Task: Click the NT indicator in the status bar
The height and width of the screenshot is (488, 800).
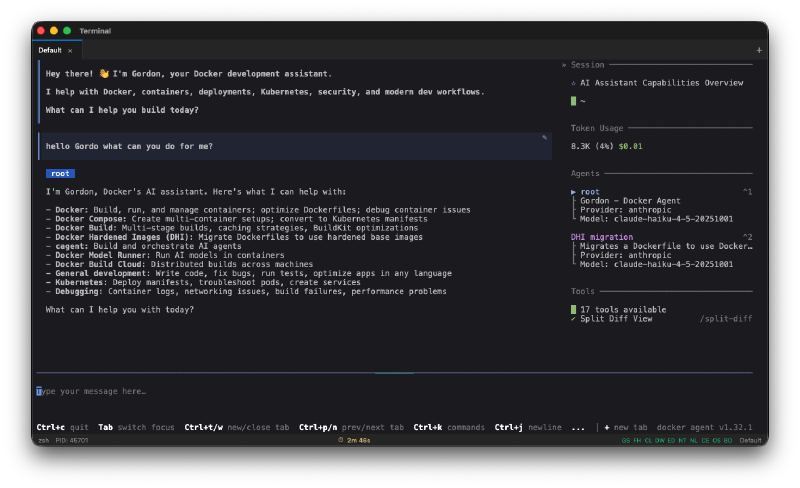Action: click(x=682, y=440)
